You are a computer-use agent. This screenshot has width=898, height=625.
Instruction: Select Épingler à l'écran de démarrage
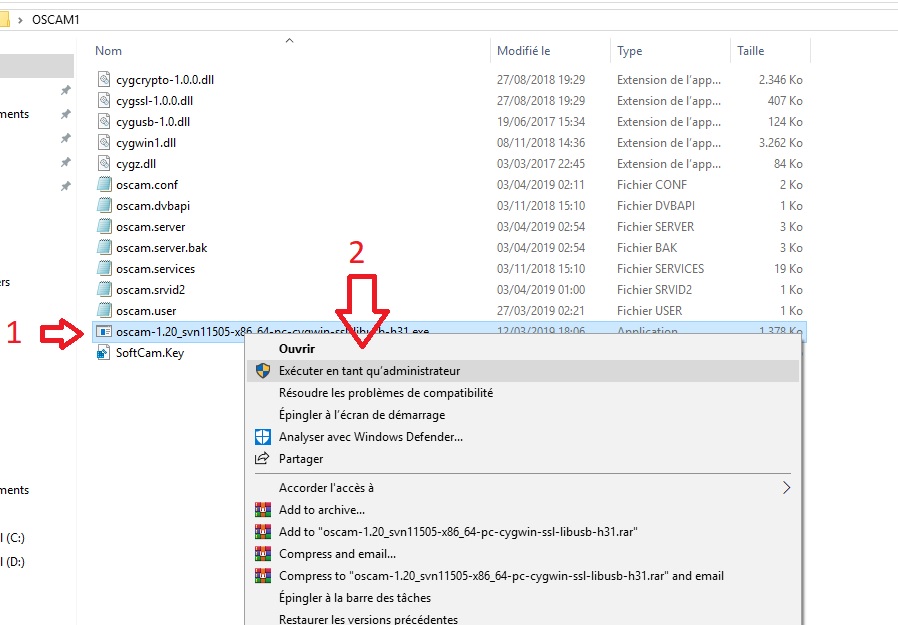[x=362, y=414]
